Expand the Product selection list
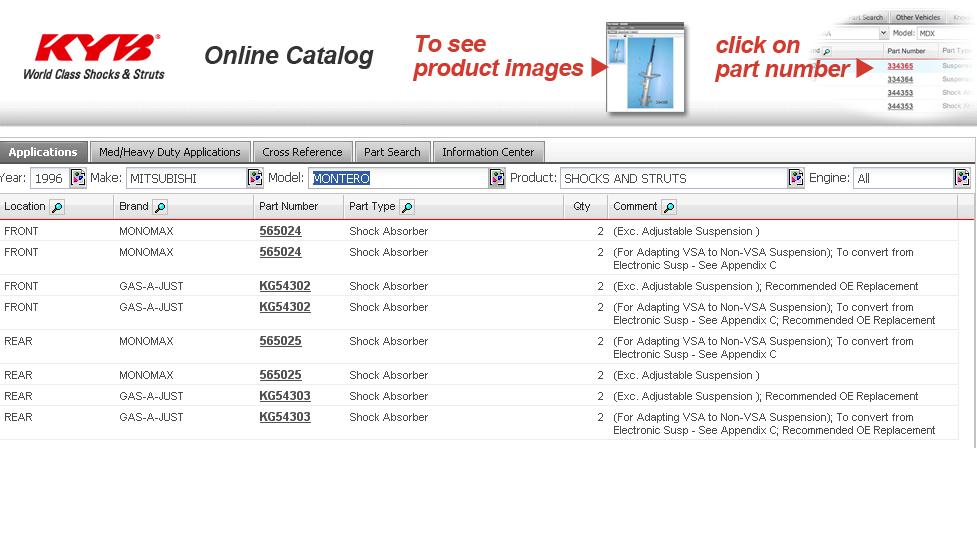The image size is (977, 540). (796, 178)
